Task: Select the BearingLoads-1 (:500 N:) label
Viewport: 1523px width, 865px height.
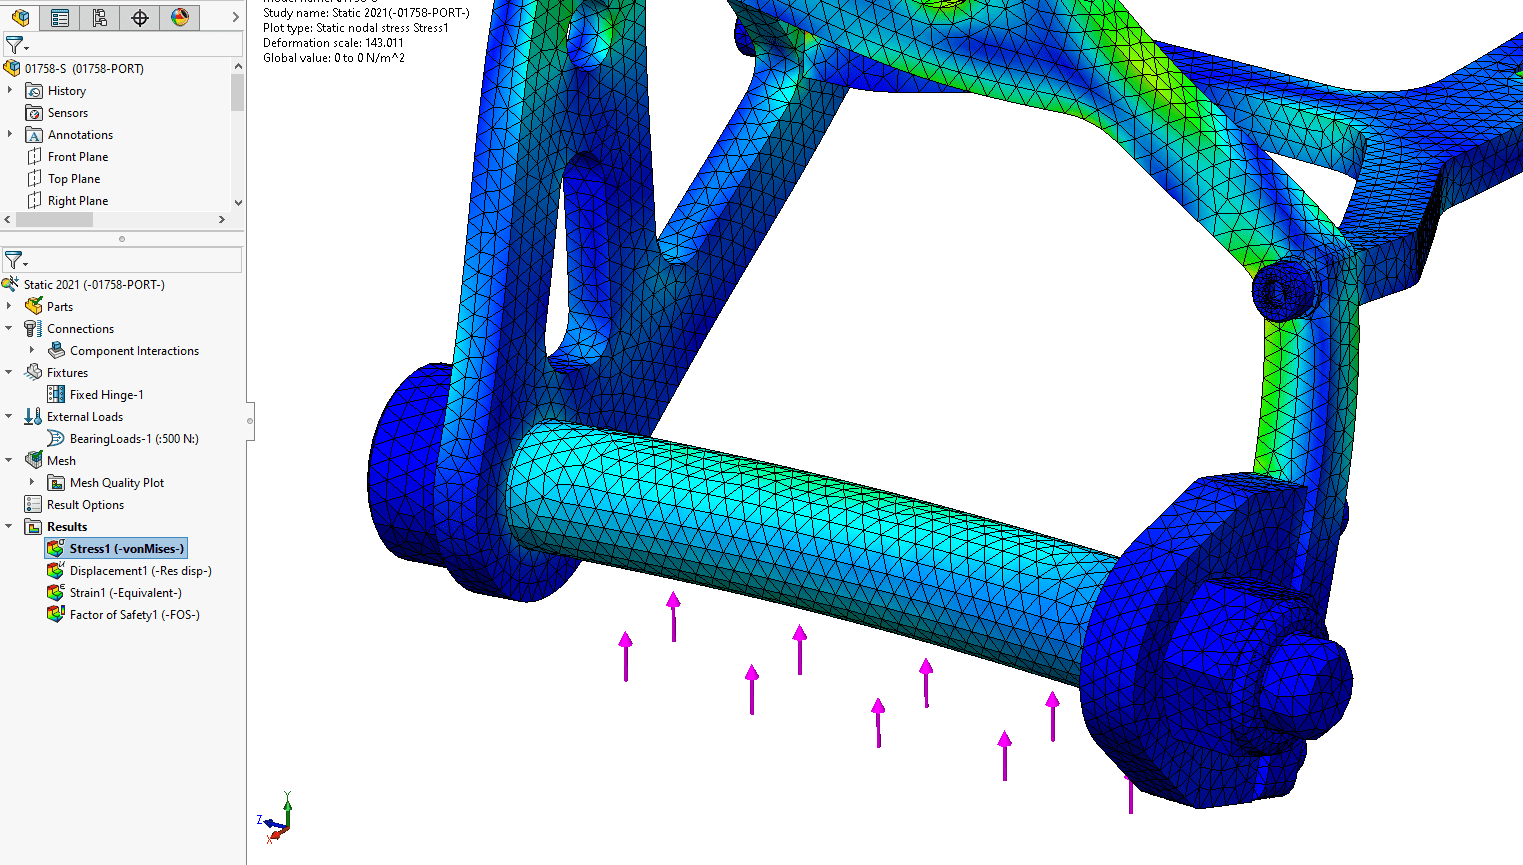Action: [x=134, y=439]
